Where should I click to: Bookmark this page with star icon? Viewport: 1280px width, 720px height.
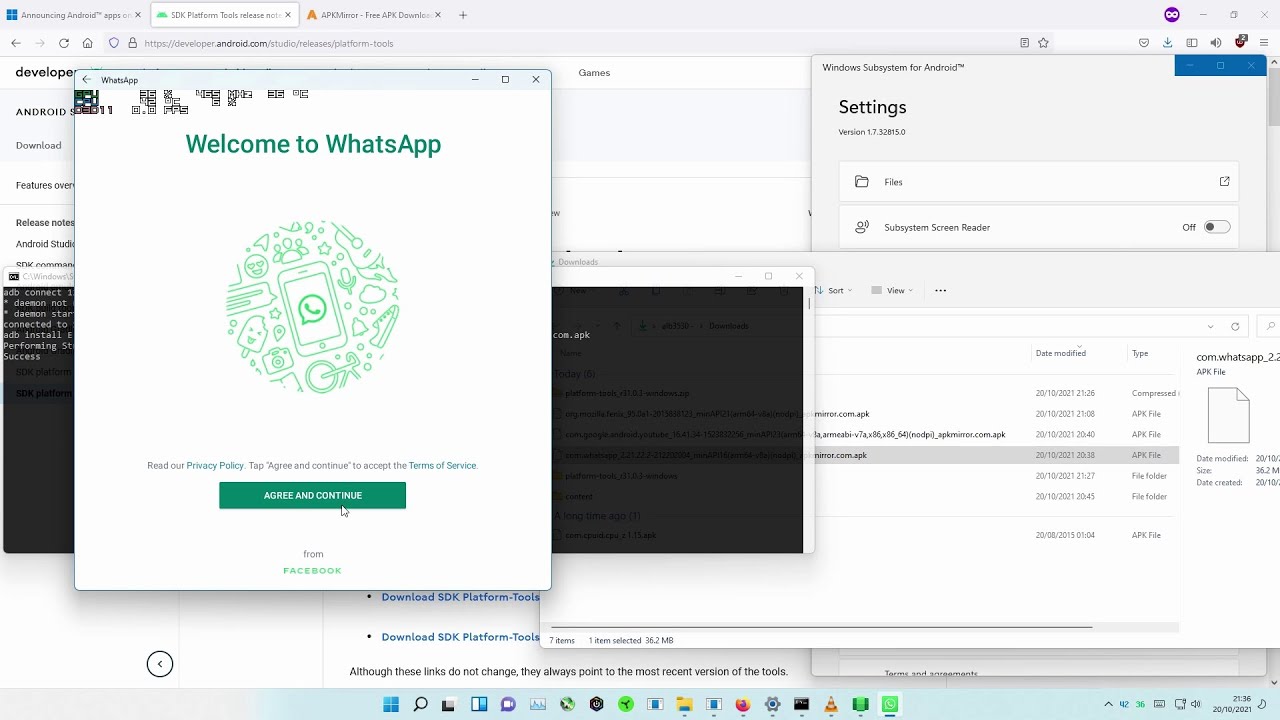1043,43
